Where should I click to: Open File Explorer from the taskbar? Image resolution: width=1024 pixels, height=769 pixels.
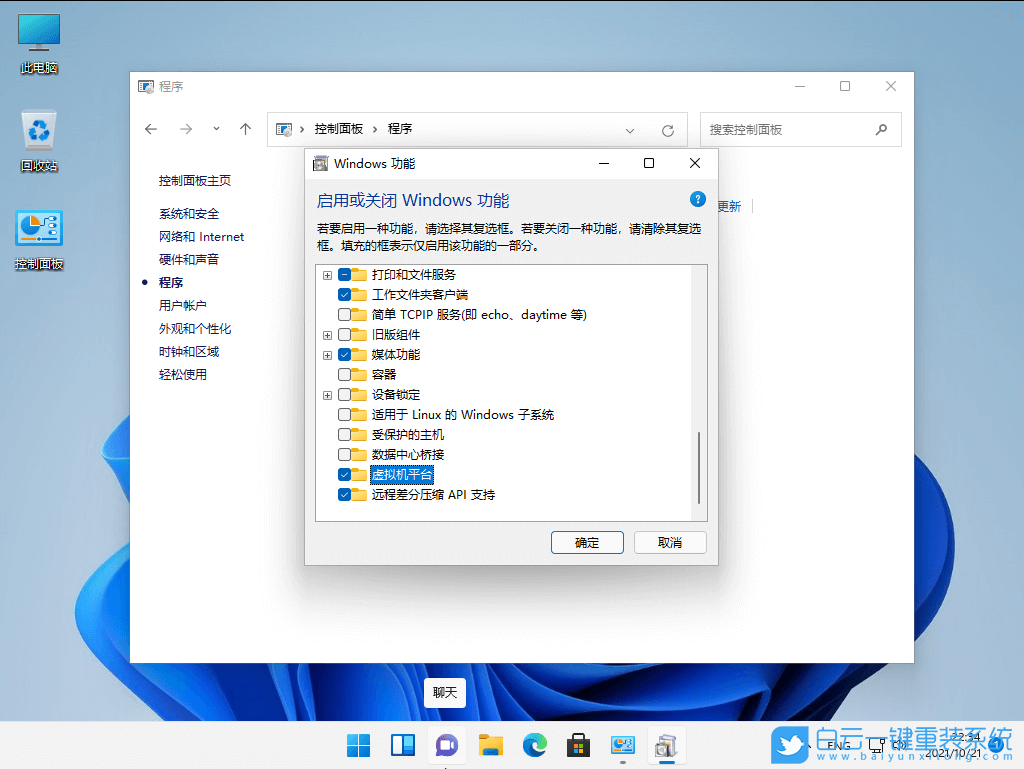[490, 745]
